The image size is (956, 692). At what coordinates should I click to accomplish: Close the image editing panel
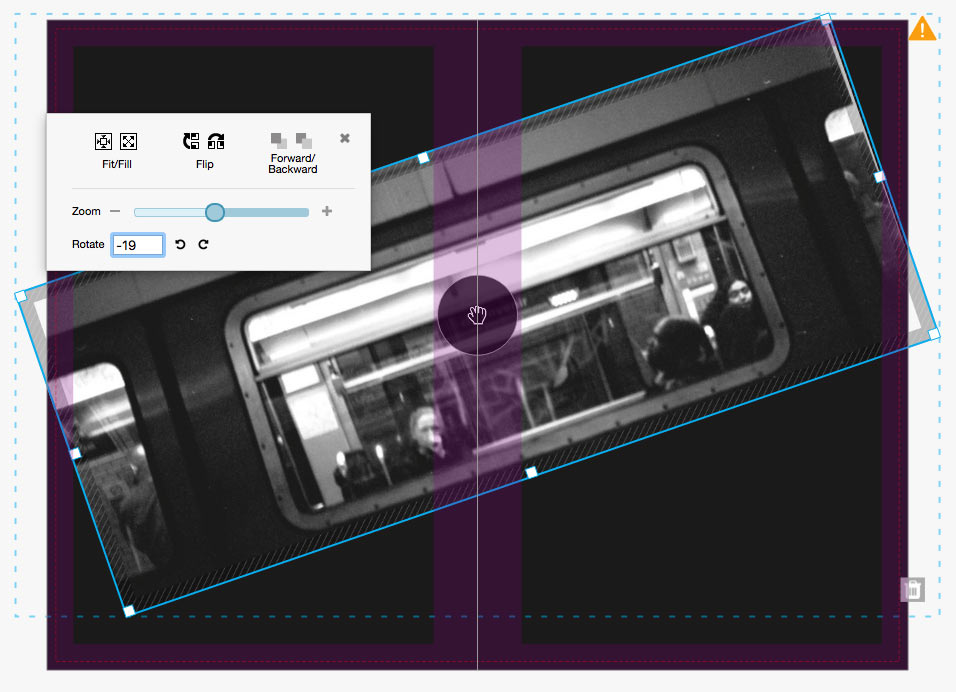point(344,138)
